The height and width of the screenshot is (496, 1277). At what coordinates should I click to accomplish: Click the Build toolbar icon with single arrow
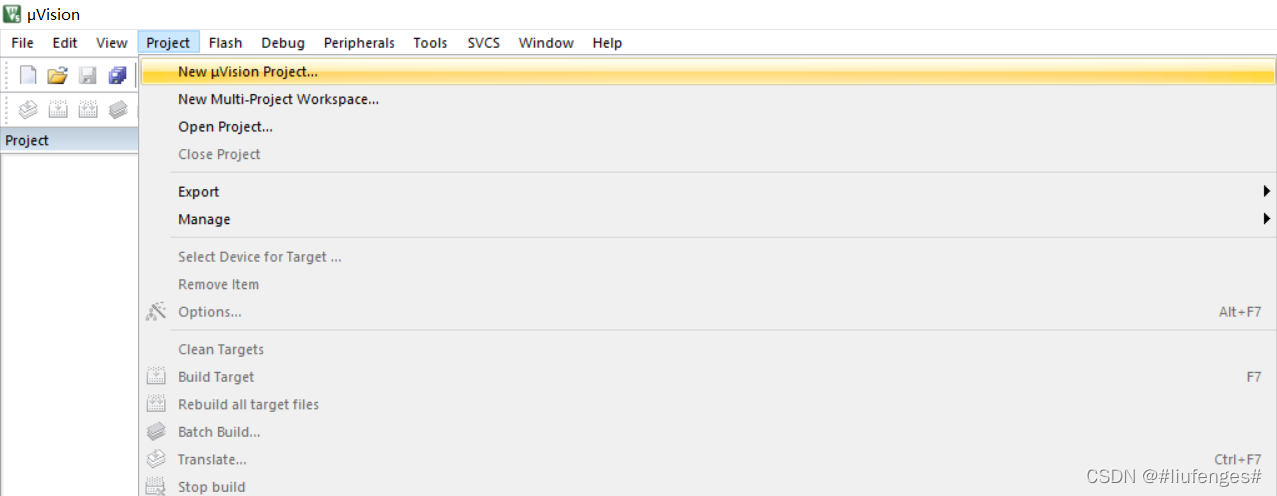pos(58,110)
